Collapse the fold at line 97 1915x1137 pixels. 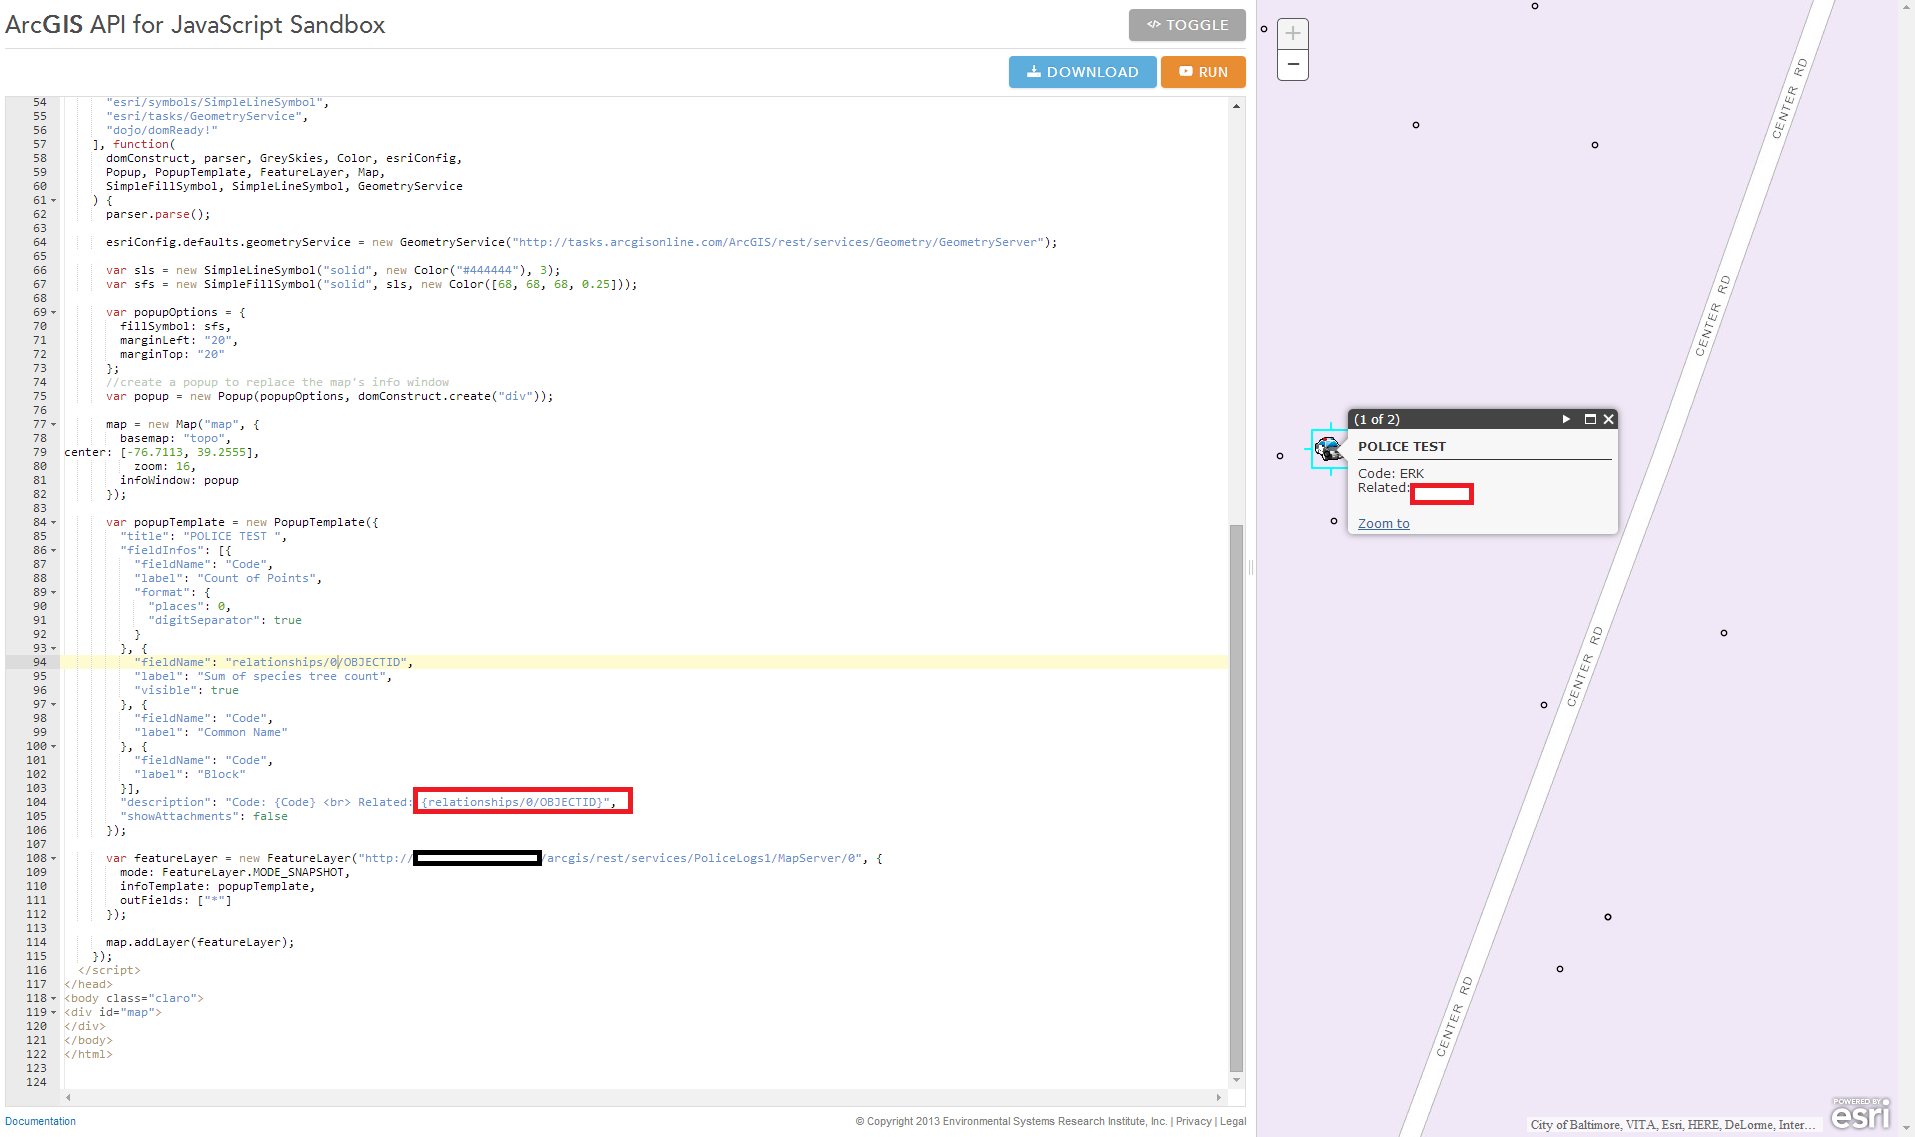pos(54,705)
